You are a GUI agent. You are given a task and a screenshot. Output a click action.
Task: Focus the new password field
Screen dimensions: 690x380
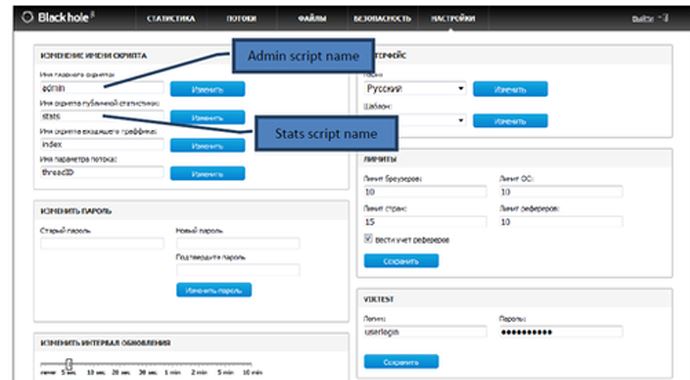click(238, 243)
